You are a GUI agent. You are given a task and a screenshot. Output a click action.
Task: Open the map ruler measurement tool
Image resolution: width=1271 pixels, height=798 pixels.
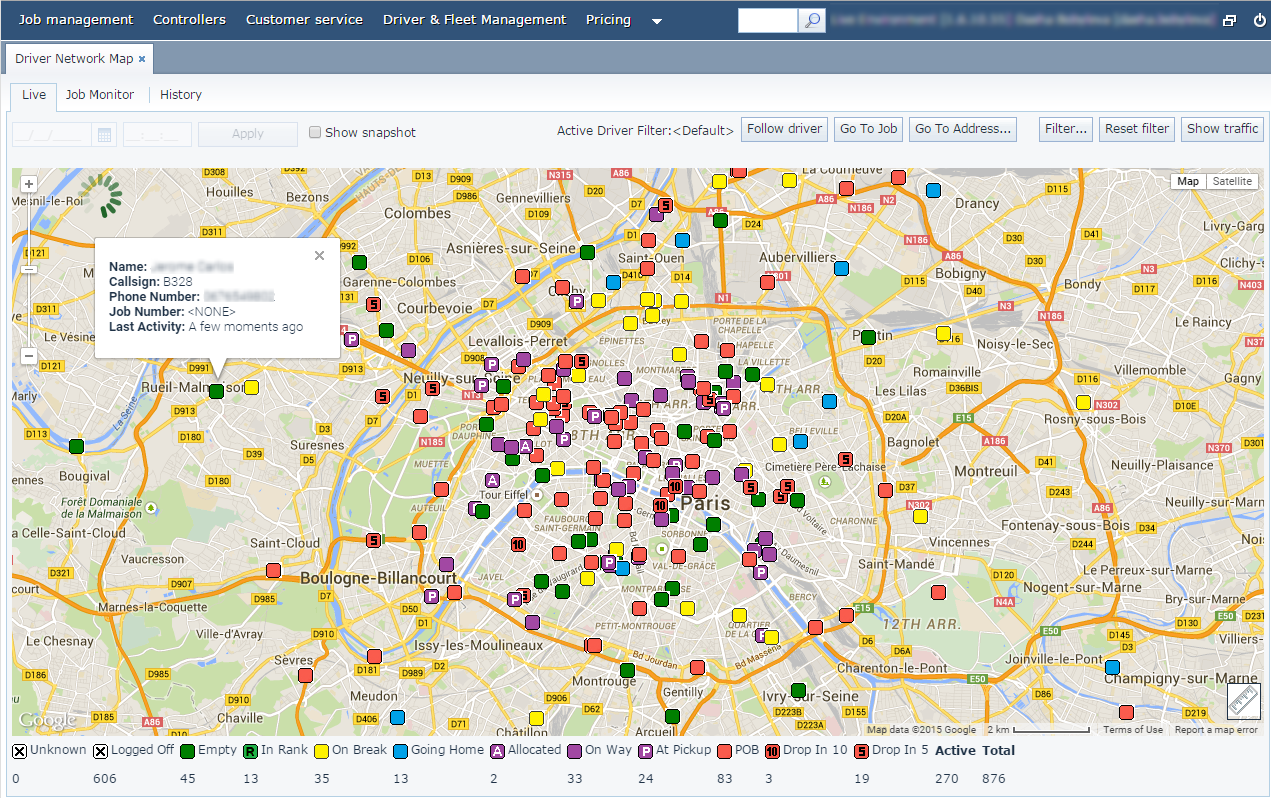coord(1244,701)
